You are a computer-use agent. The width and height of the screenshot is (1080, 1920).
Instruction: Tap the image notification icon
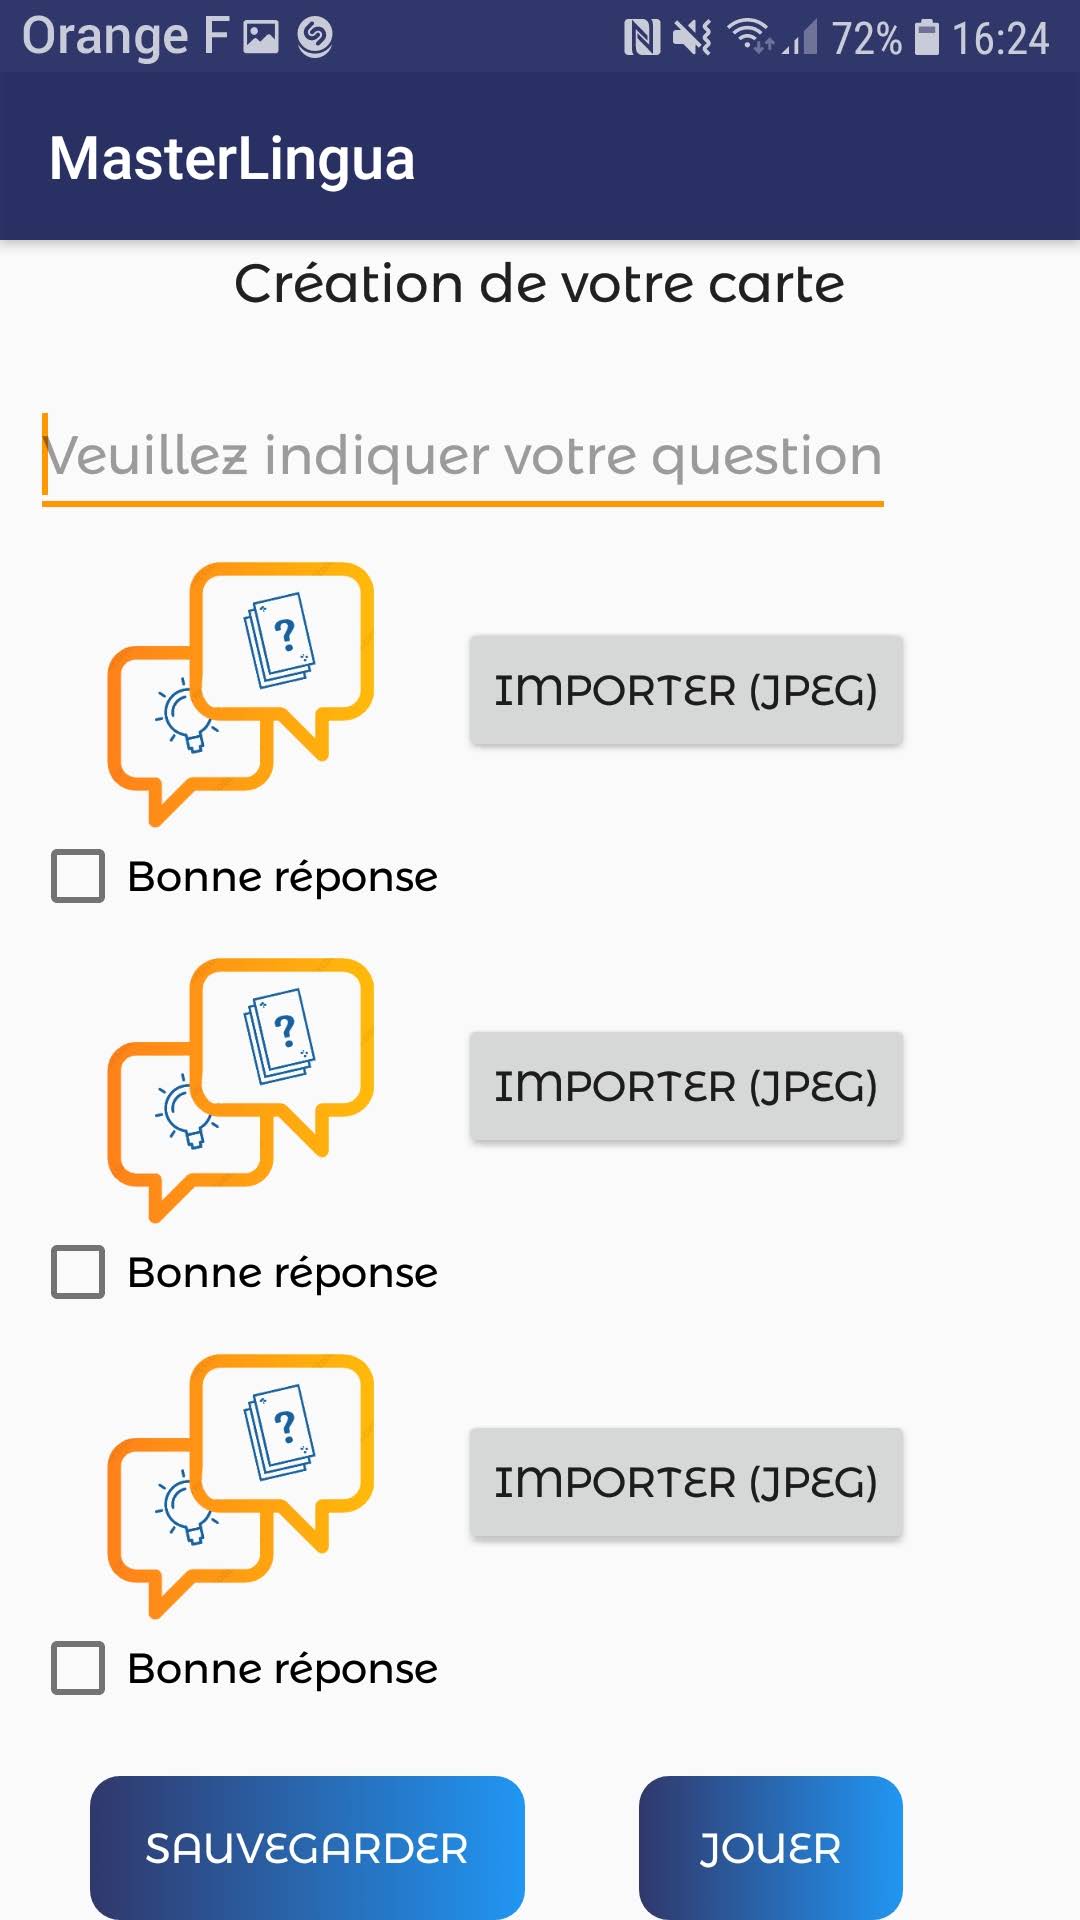pos(261,38)
